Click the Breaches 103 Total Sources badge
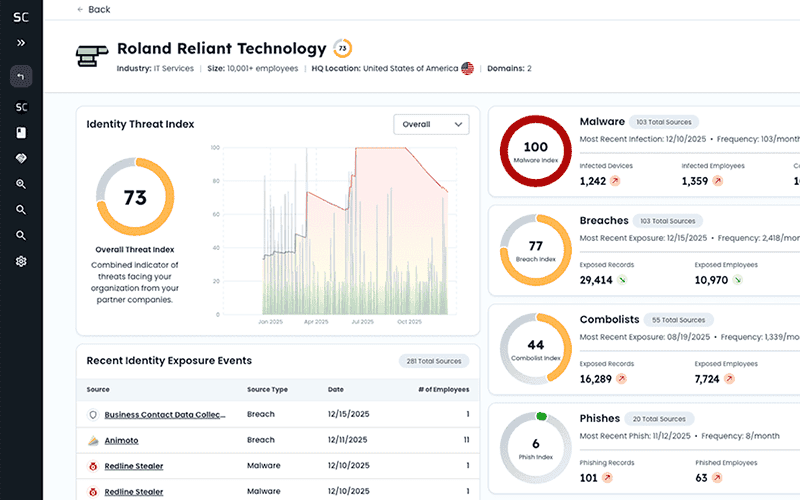The height and width of the screenshot is (500, 800). [x=668, y=221]
